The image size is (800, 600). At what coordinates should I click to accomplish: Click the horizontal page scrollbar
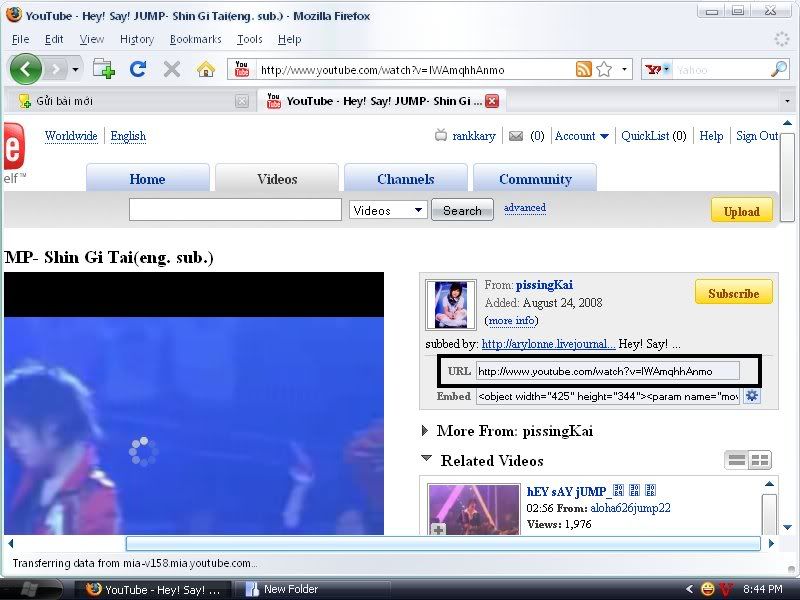click(443, 543)
